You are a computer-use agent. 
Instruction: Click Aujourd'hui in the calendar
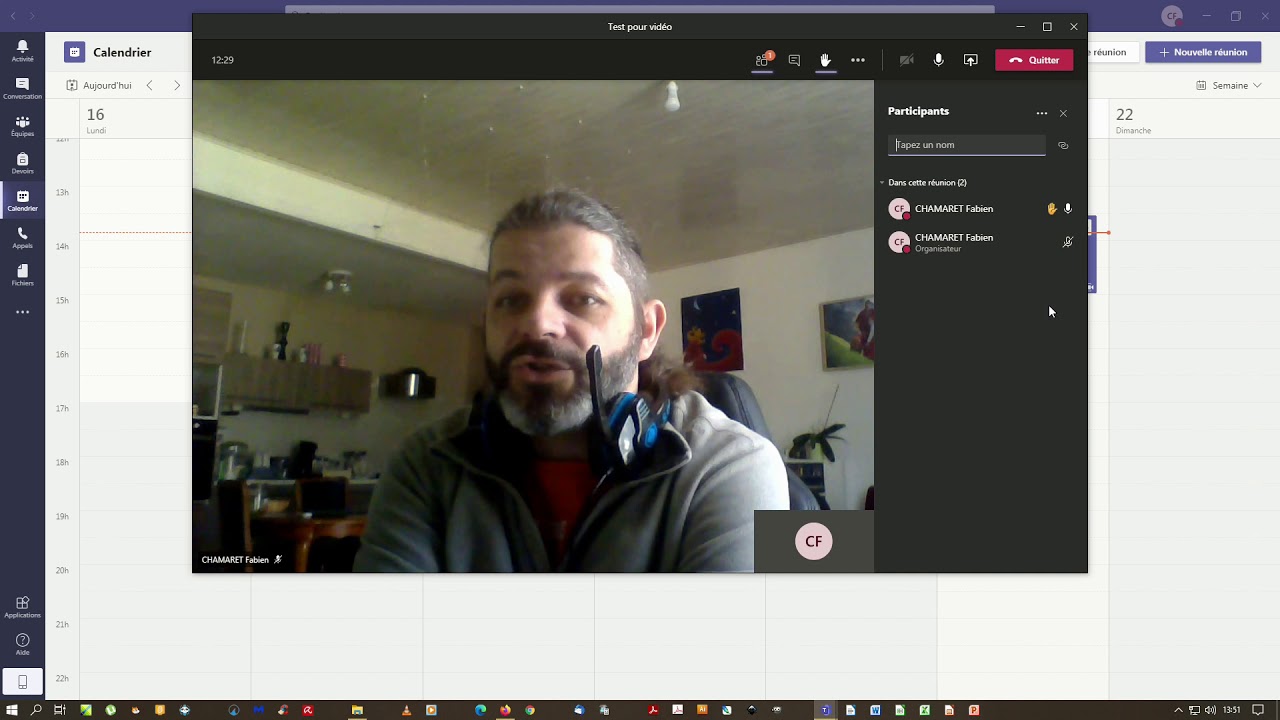[x=99, y=85]
